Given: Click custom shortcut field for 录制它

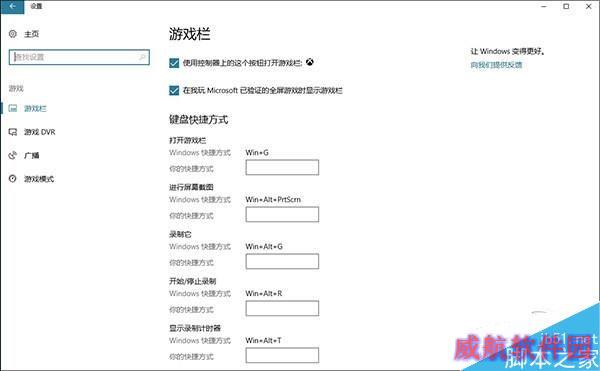Looking at the screenshot, I should pyautogui.click(x=282, y=261).
